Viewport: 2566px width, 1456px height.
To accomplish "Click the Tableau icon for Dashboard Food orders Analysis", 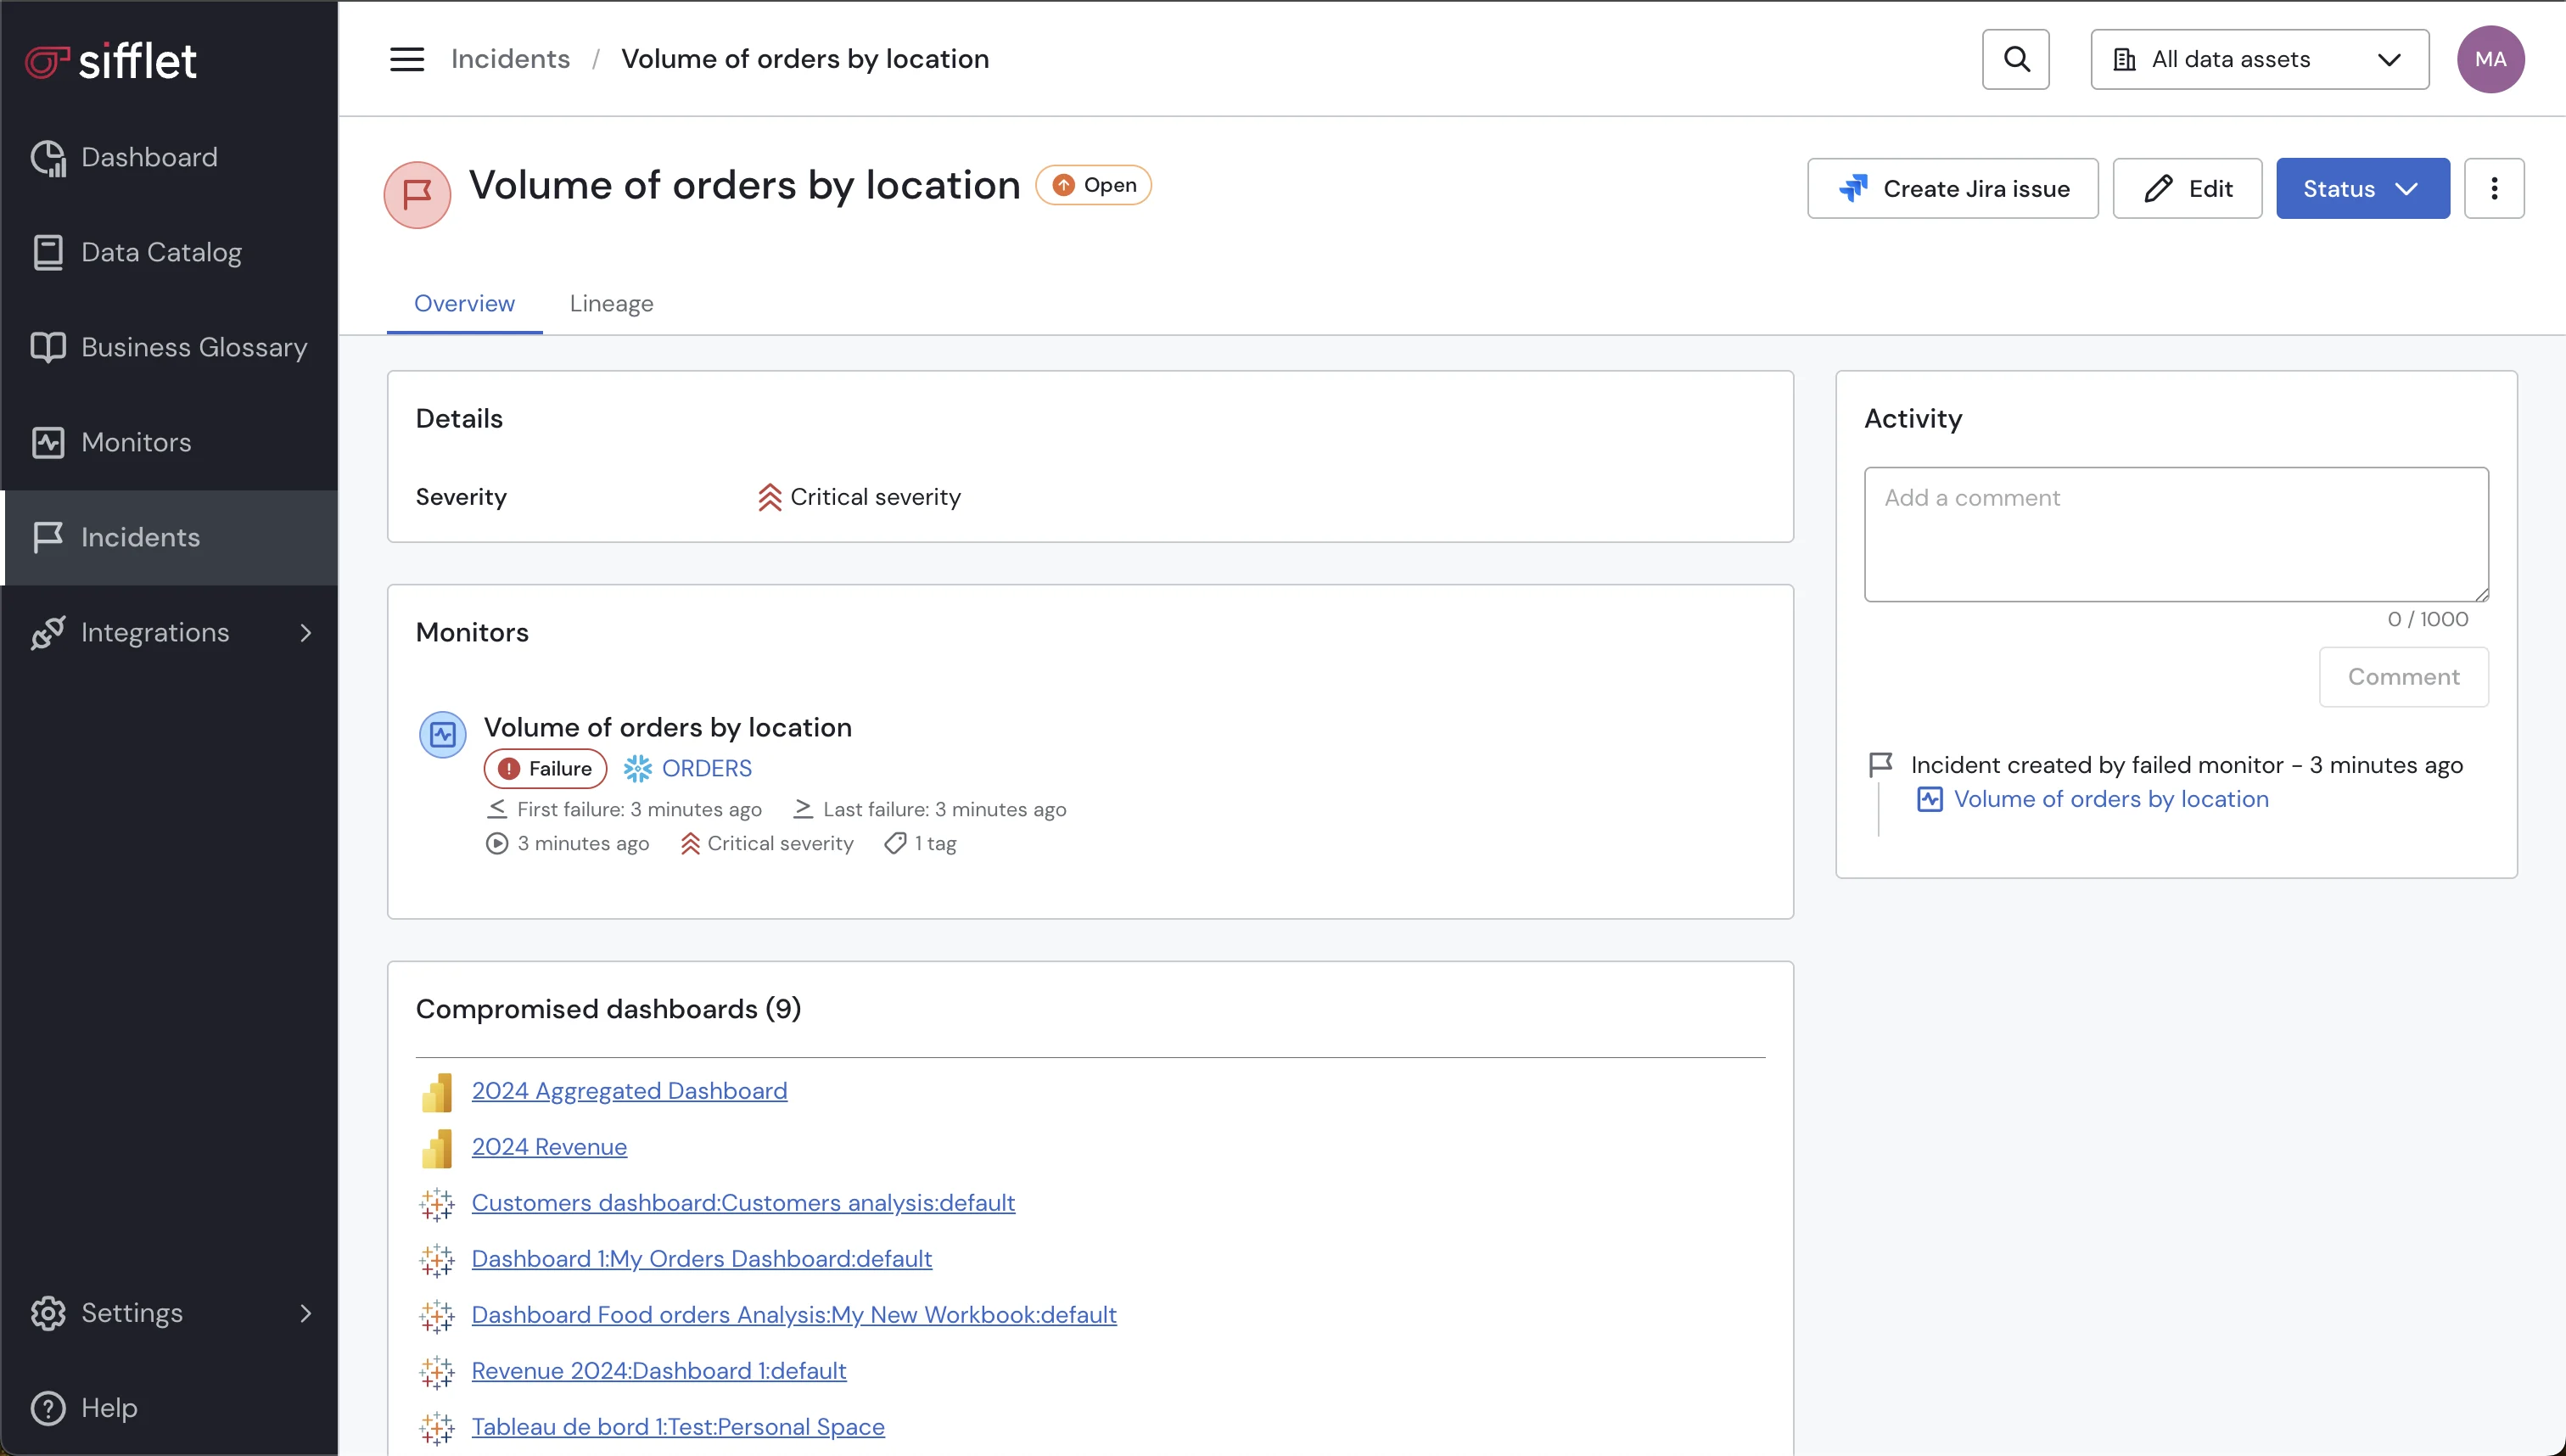I will click(x=437, y=1316).
